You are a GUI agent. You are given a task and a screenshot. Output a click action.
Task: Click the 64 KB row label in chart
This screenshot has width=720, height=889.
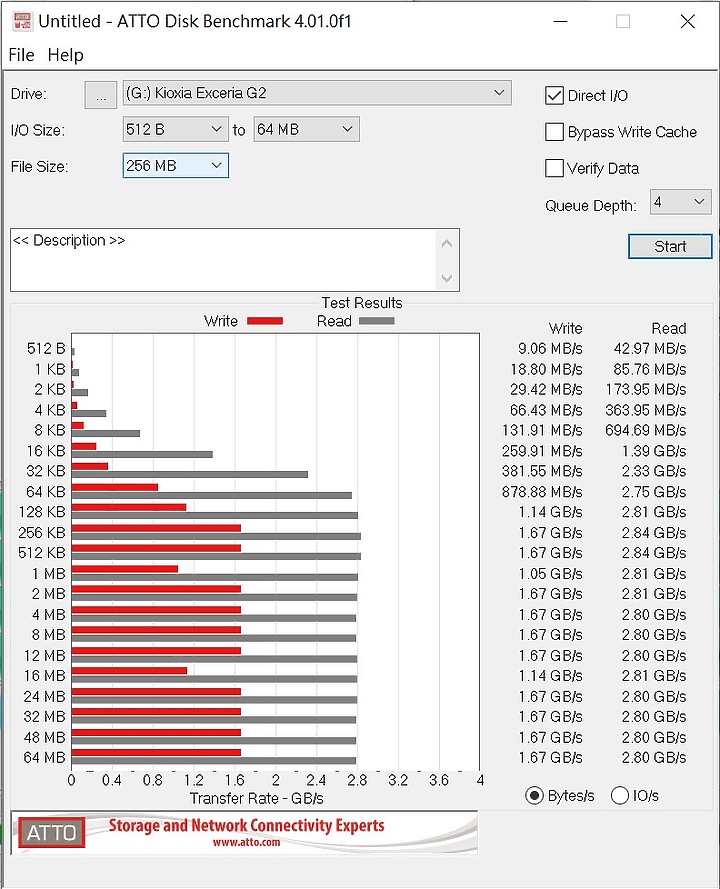(x=46, y=492)
